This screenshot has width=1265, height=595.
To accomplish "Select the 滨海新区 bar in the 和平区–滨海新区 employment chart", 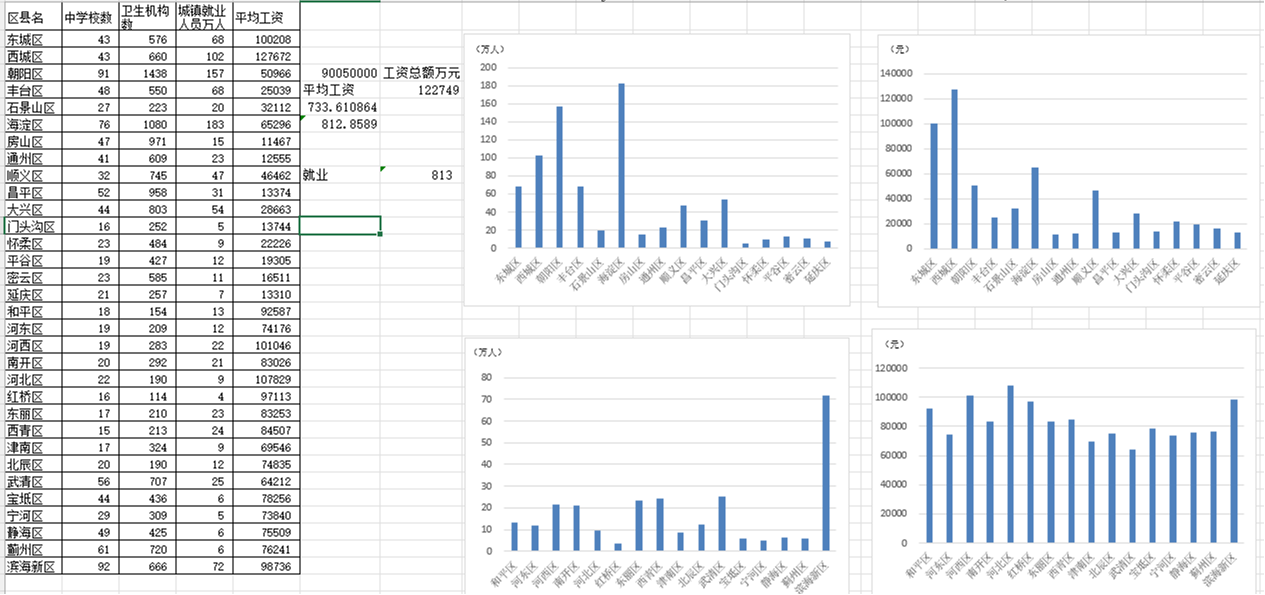I will pos(827,473).
